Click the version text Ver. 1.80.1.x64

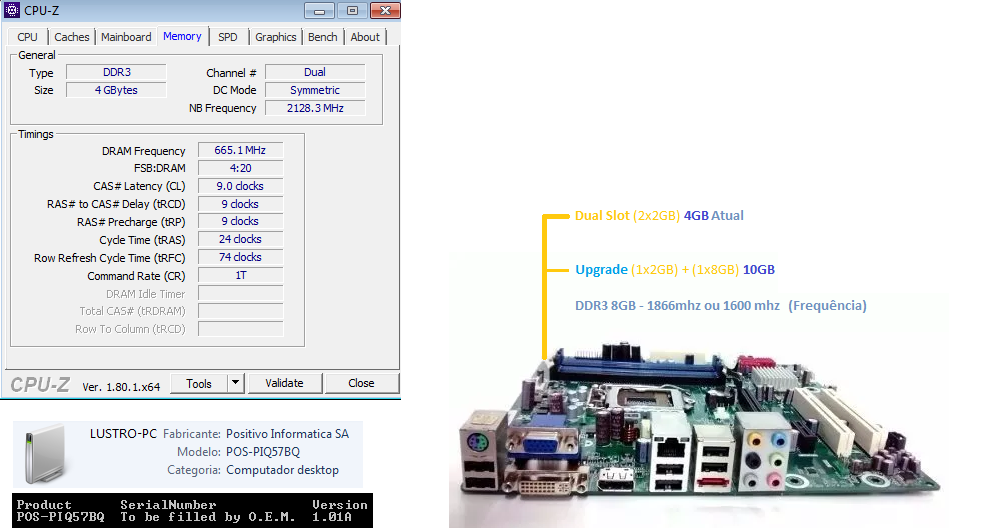121,387
